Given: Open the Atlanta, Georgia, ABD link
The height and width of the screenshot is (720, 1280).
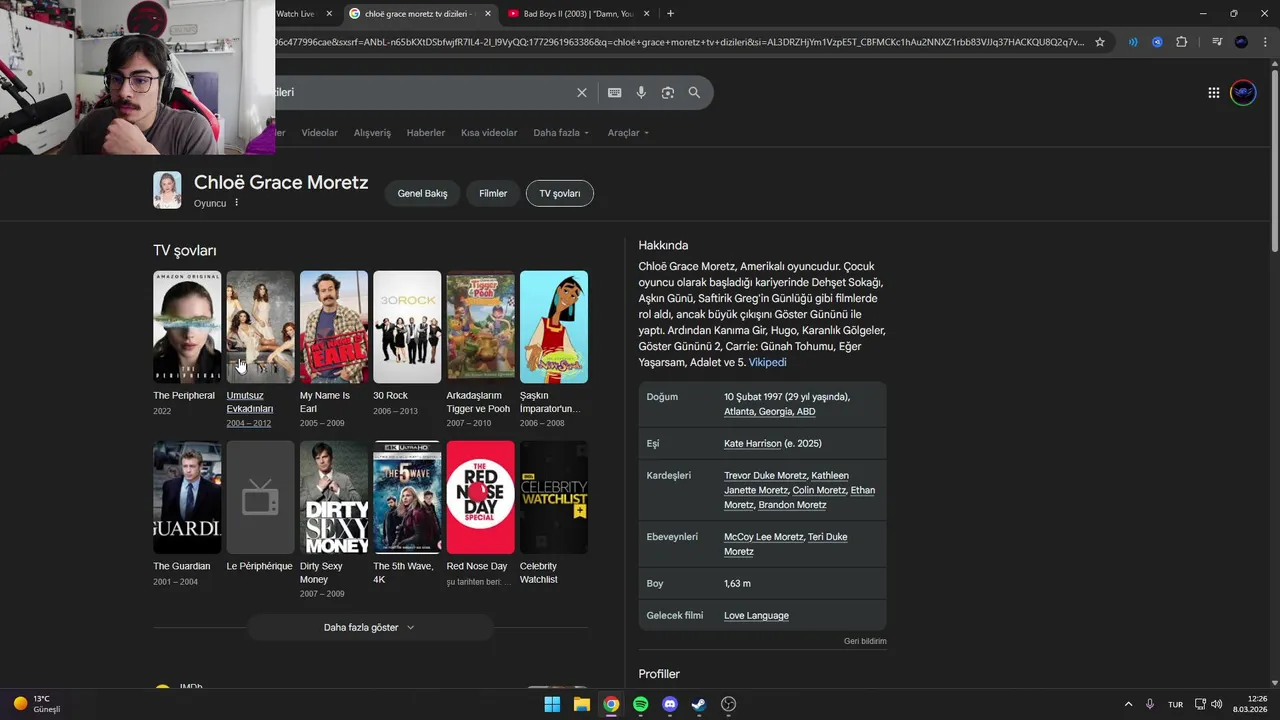Looking at the screenshot, I should pos(770,411).
